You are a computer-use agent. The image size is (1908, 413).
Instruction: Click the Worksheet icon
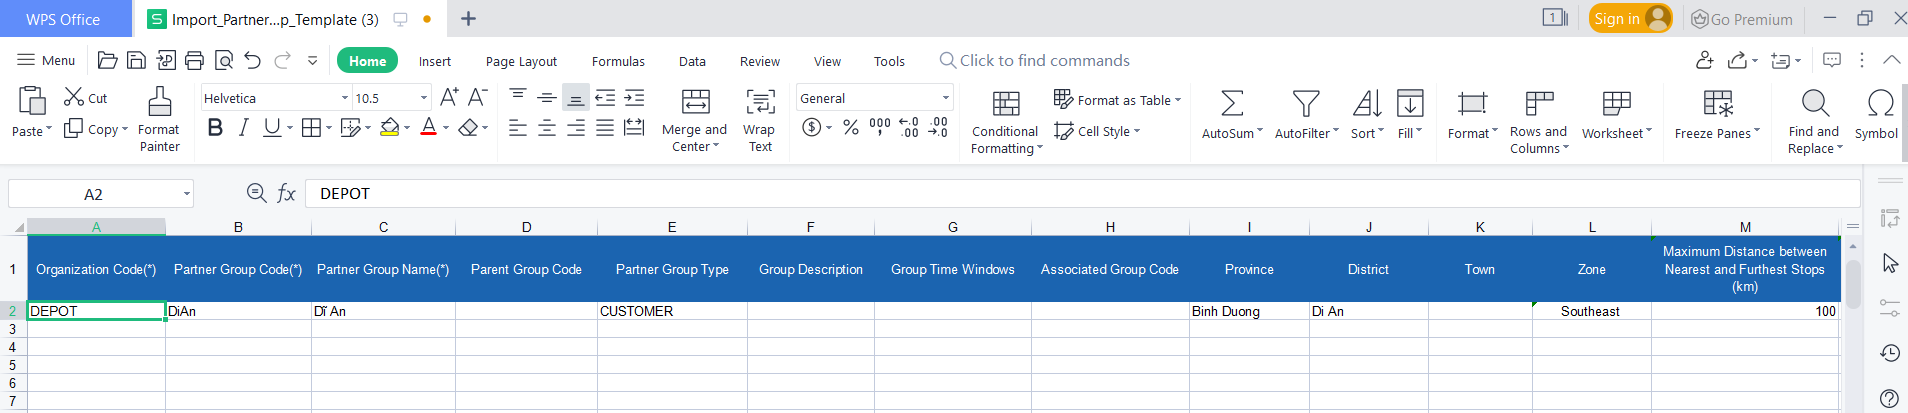click(x=1617, y=103)
